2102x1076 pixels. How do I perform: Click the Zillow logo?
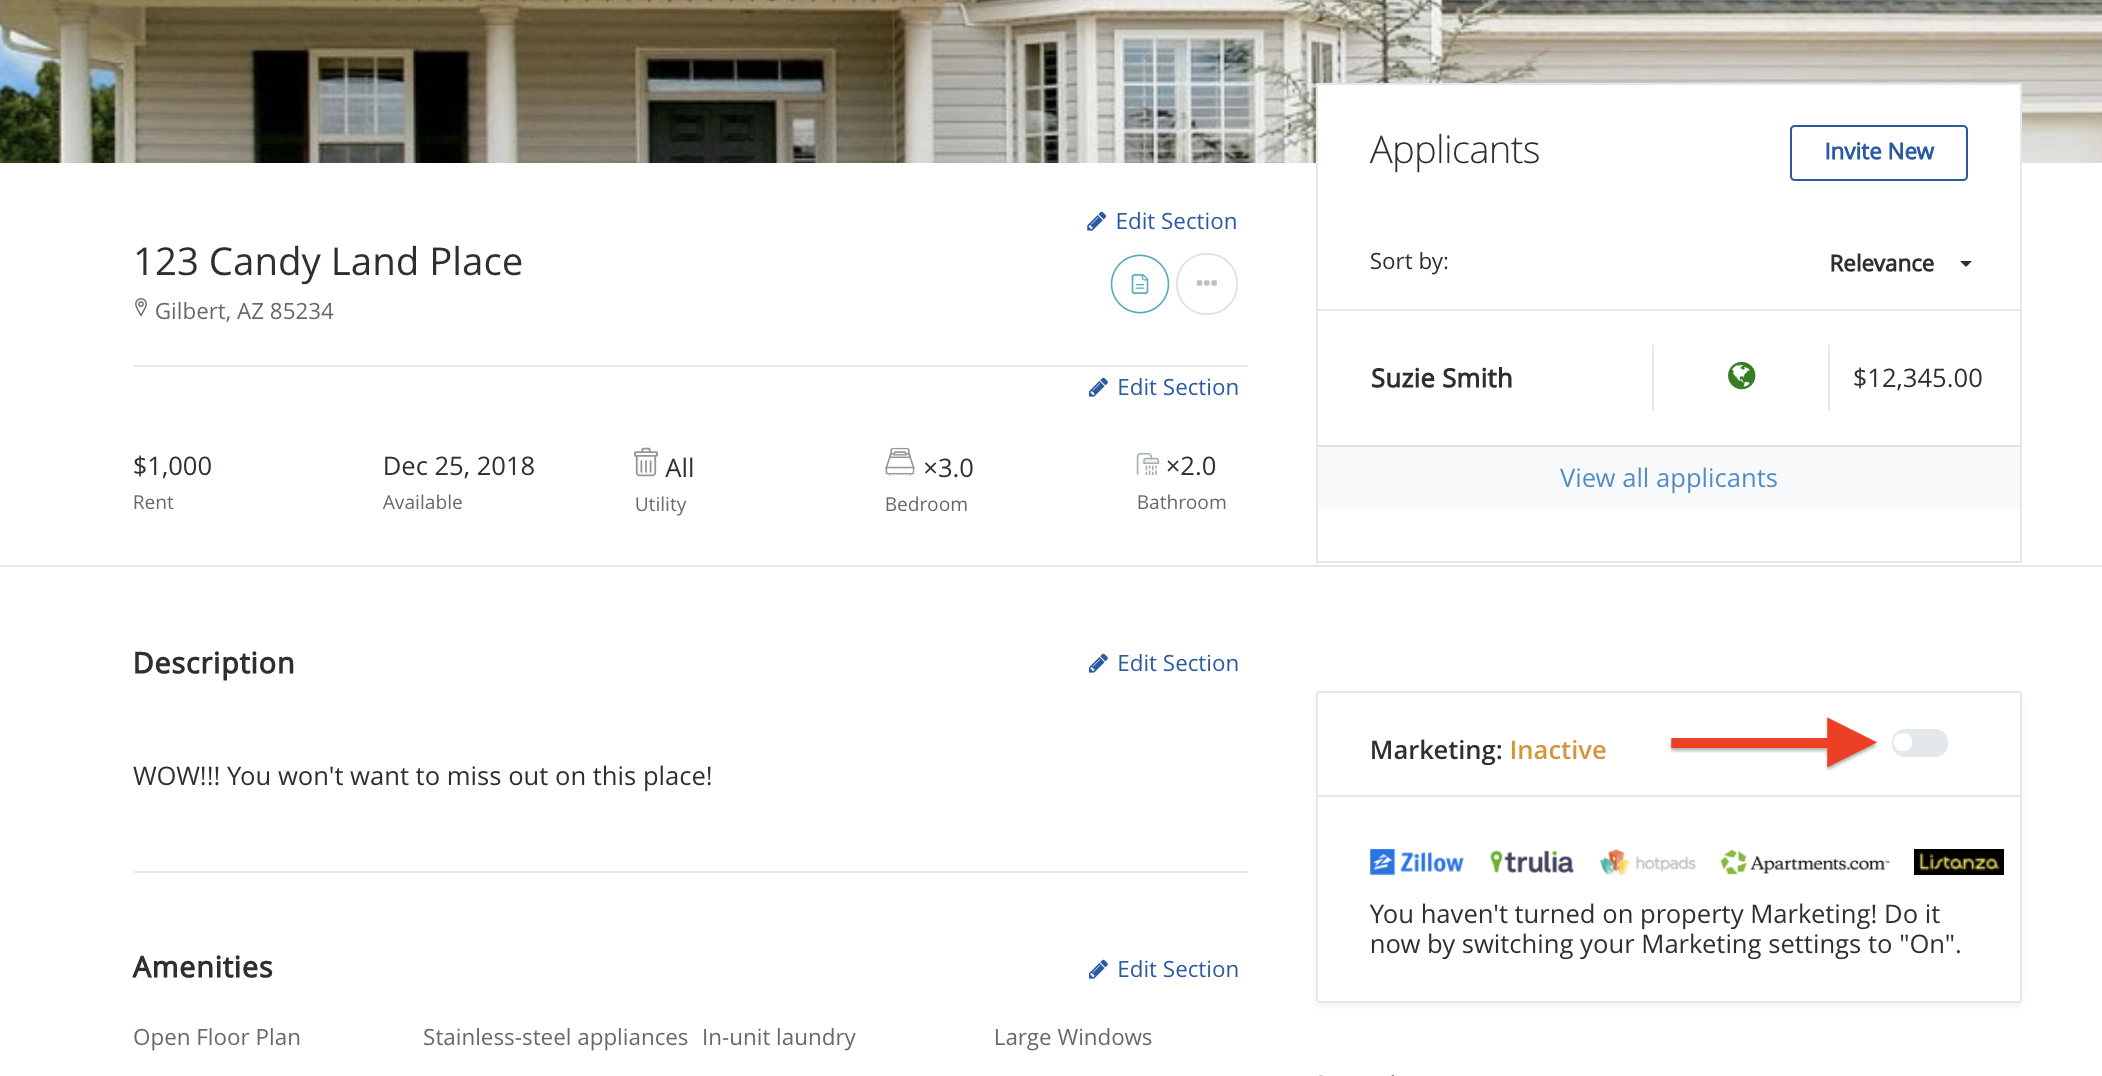[1416, 862]
